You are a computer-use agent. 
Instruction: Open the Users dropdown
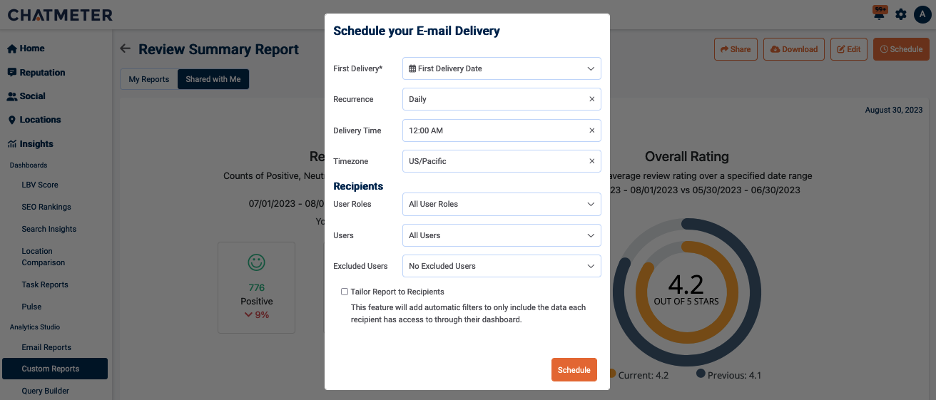click(x=502, y=235)
